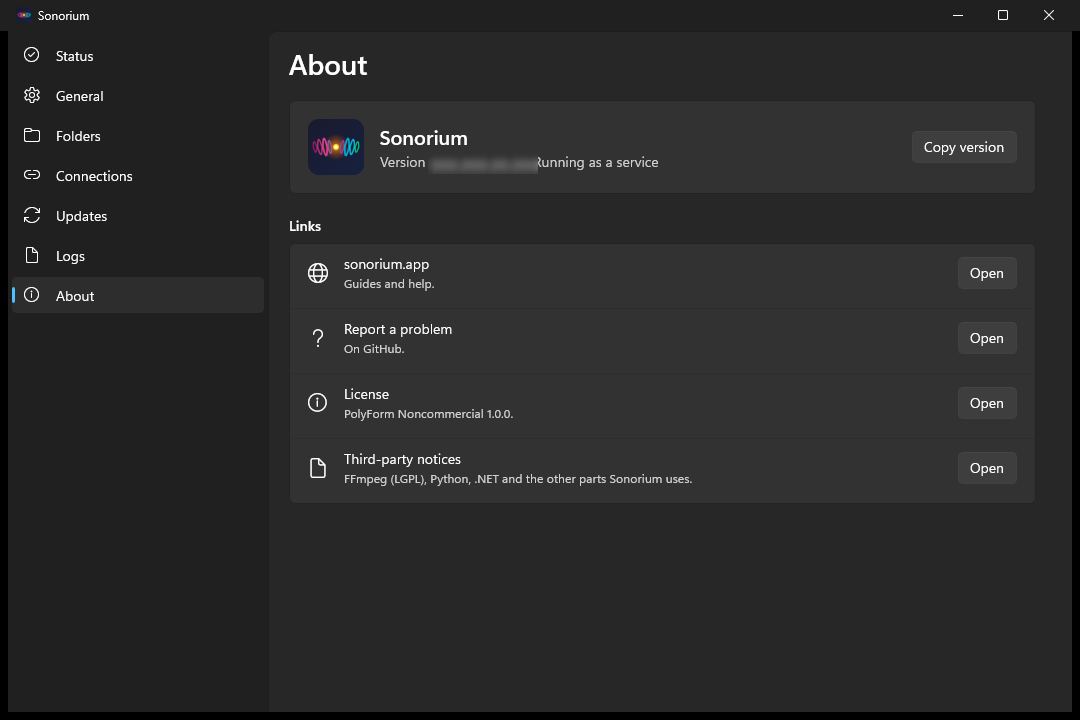
Task: Click the Folders folder icon
Action: (x=32, y=135)
